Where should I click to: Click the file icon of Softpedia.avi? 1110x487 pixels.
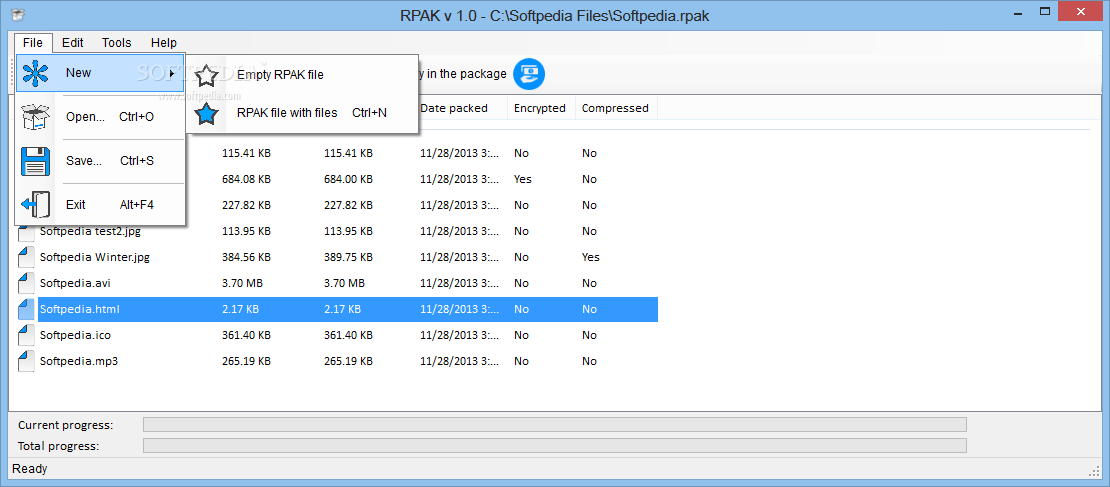[x=26, y=283]
